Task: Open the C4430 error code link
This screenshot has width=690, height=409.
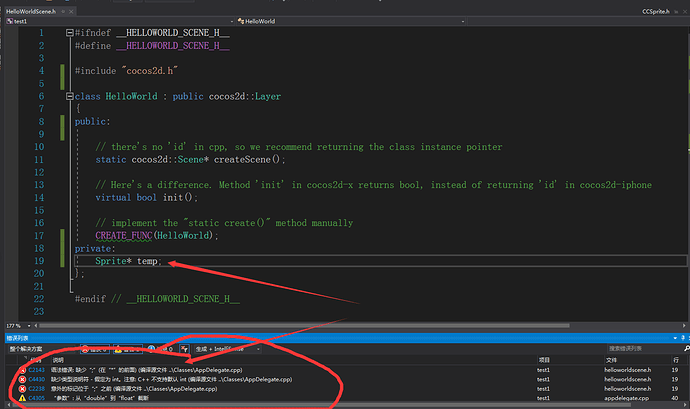Action: [37, 379]
